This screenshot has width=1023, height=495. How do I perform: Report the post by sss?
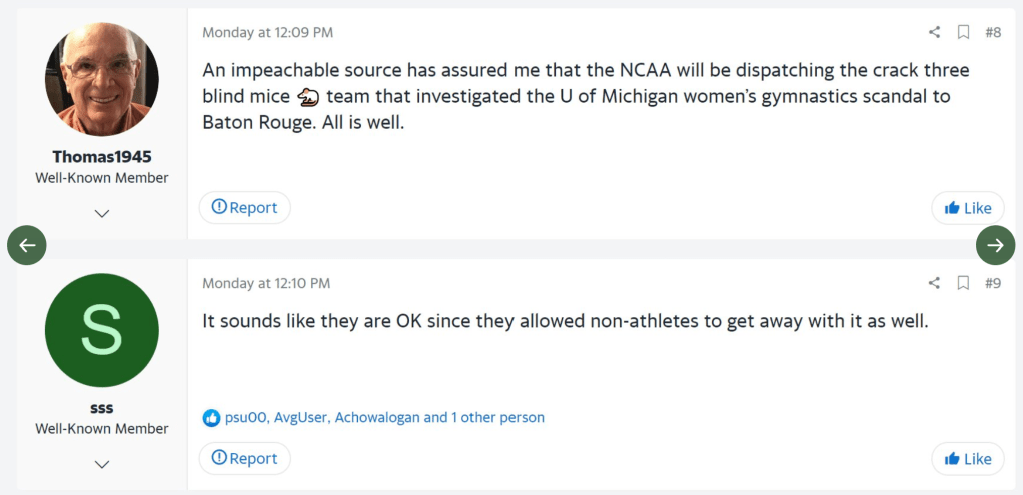coord(245,459)
